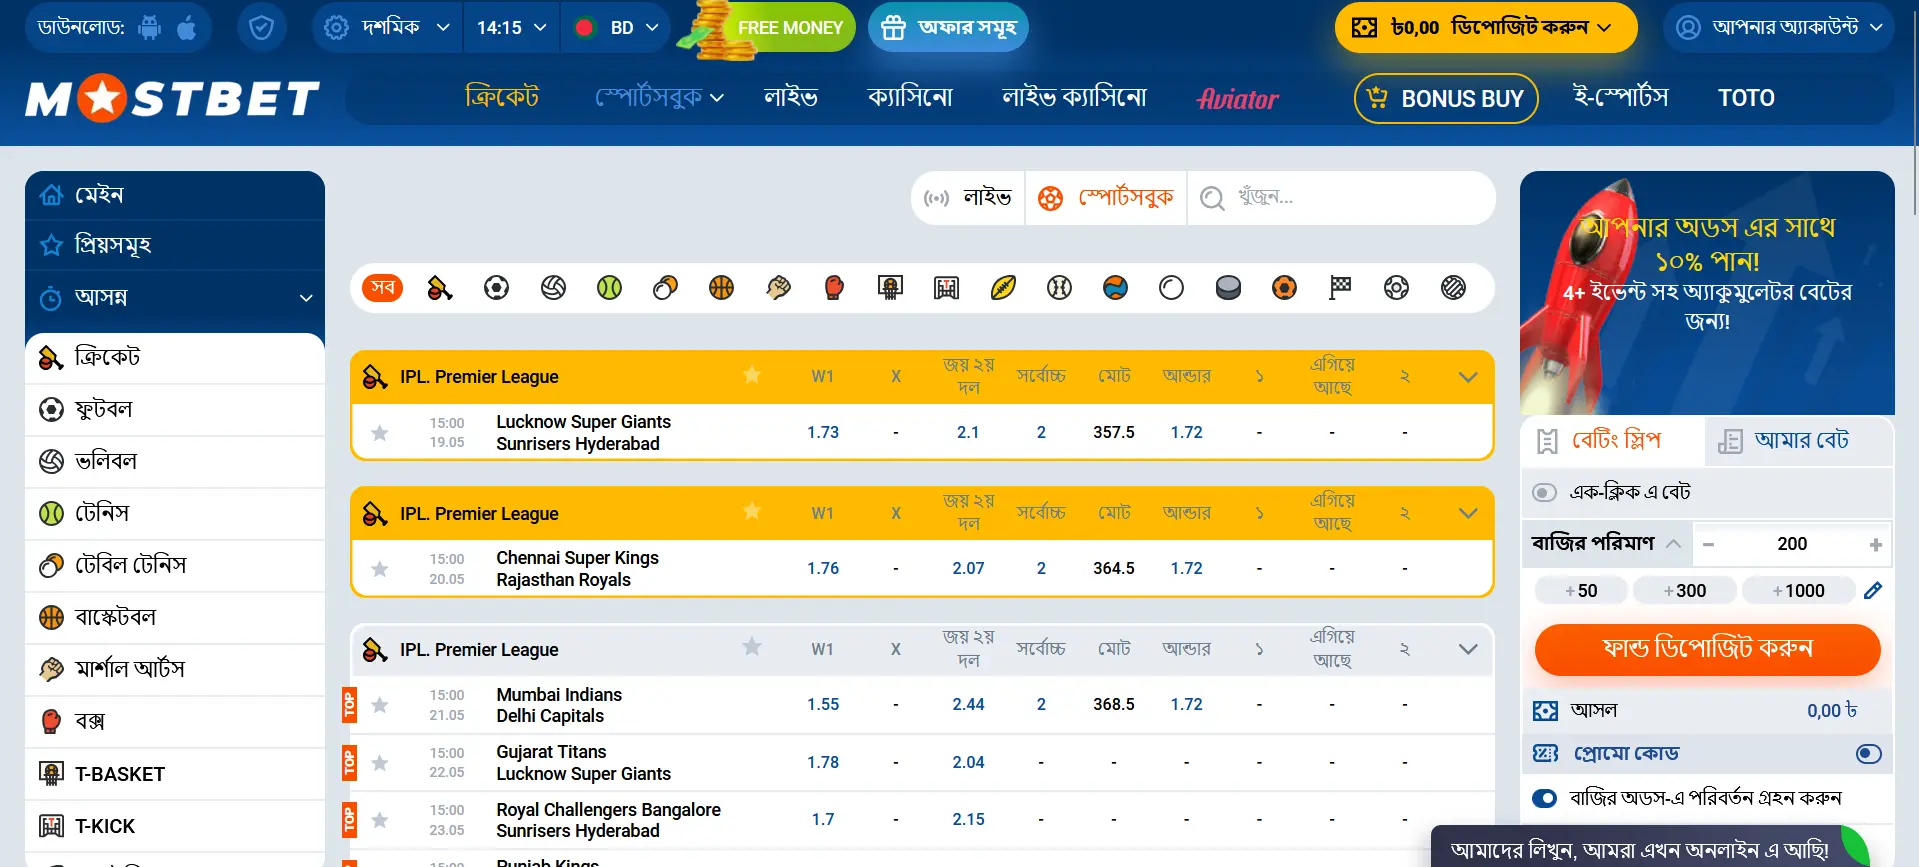The height and width of the screenshot is (867, 1919).
Task: Open Football in left sidebar
Action: [175, 409]
